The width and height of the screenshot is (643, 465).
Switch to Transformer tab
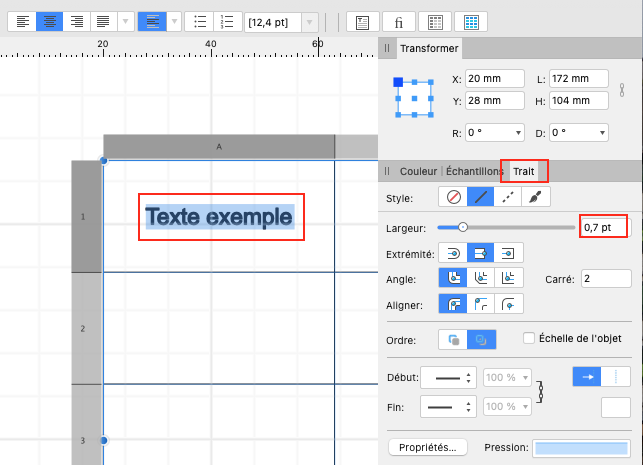coord(429,48)
